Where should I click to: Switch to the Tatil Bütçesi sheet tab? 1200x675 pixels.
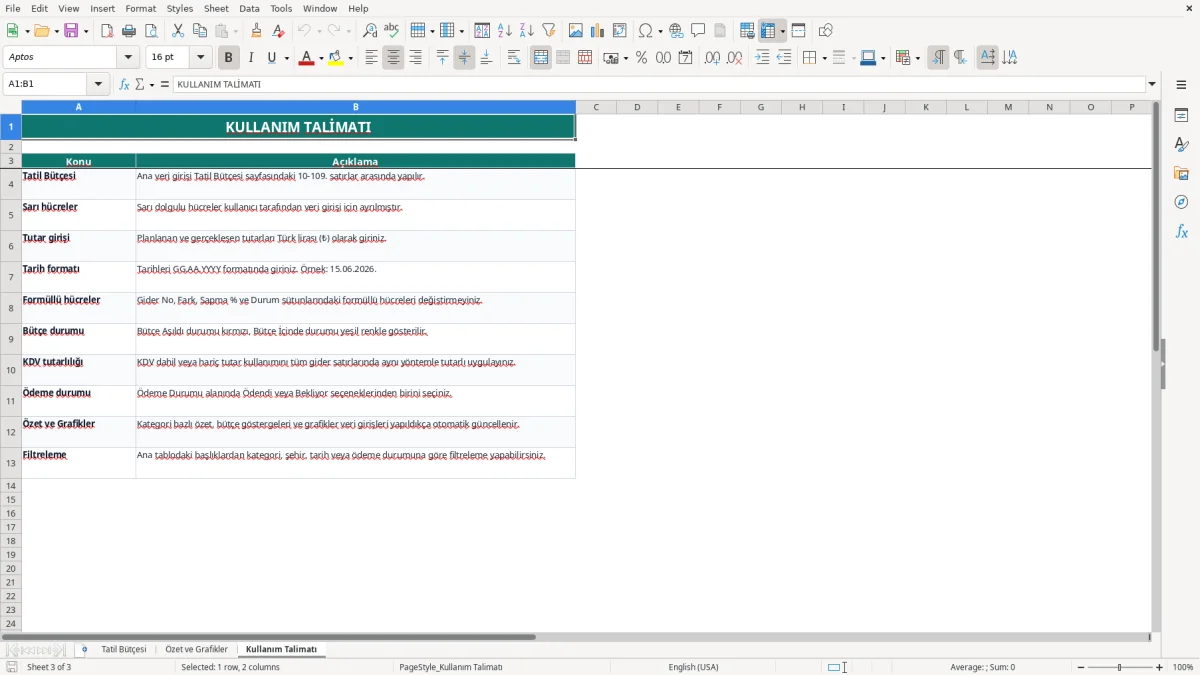coord(124,649)
